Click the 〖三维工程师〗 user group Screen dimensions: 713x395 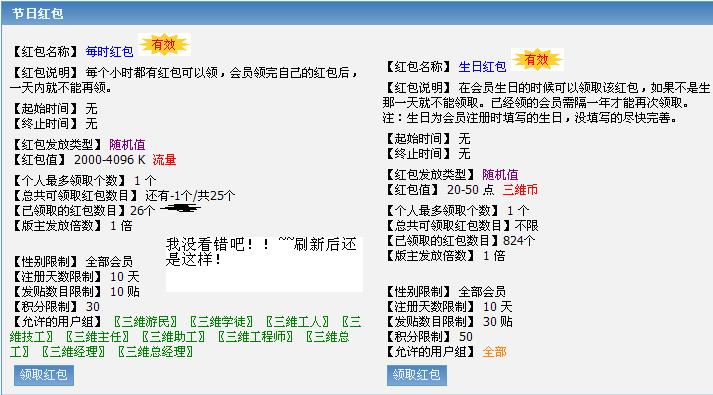(255, 337)
